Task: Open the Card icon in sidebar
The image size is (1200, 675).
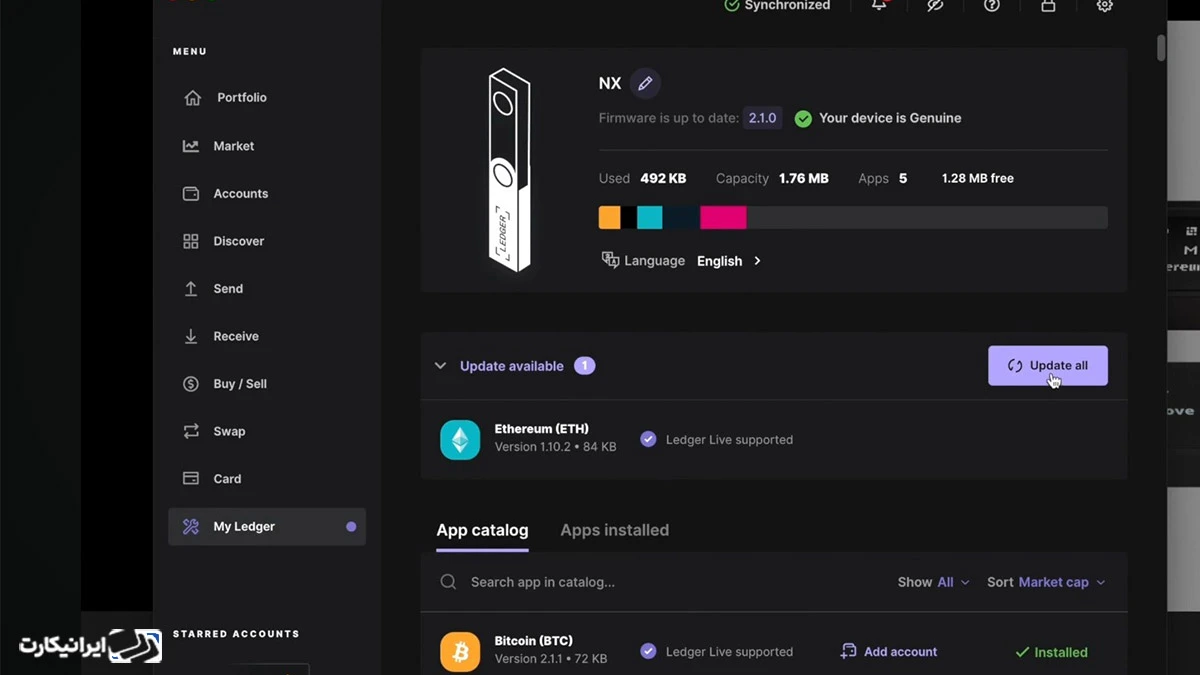Action: [191, 479]
